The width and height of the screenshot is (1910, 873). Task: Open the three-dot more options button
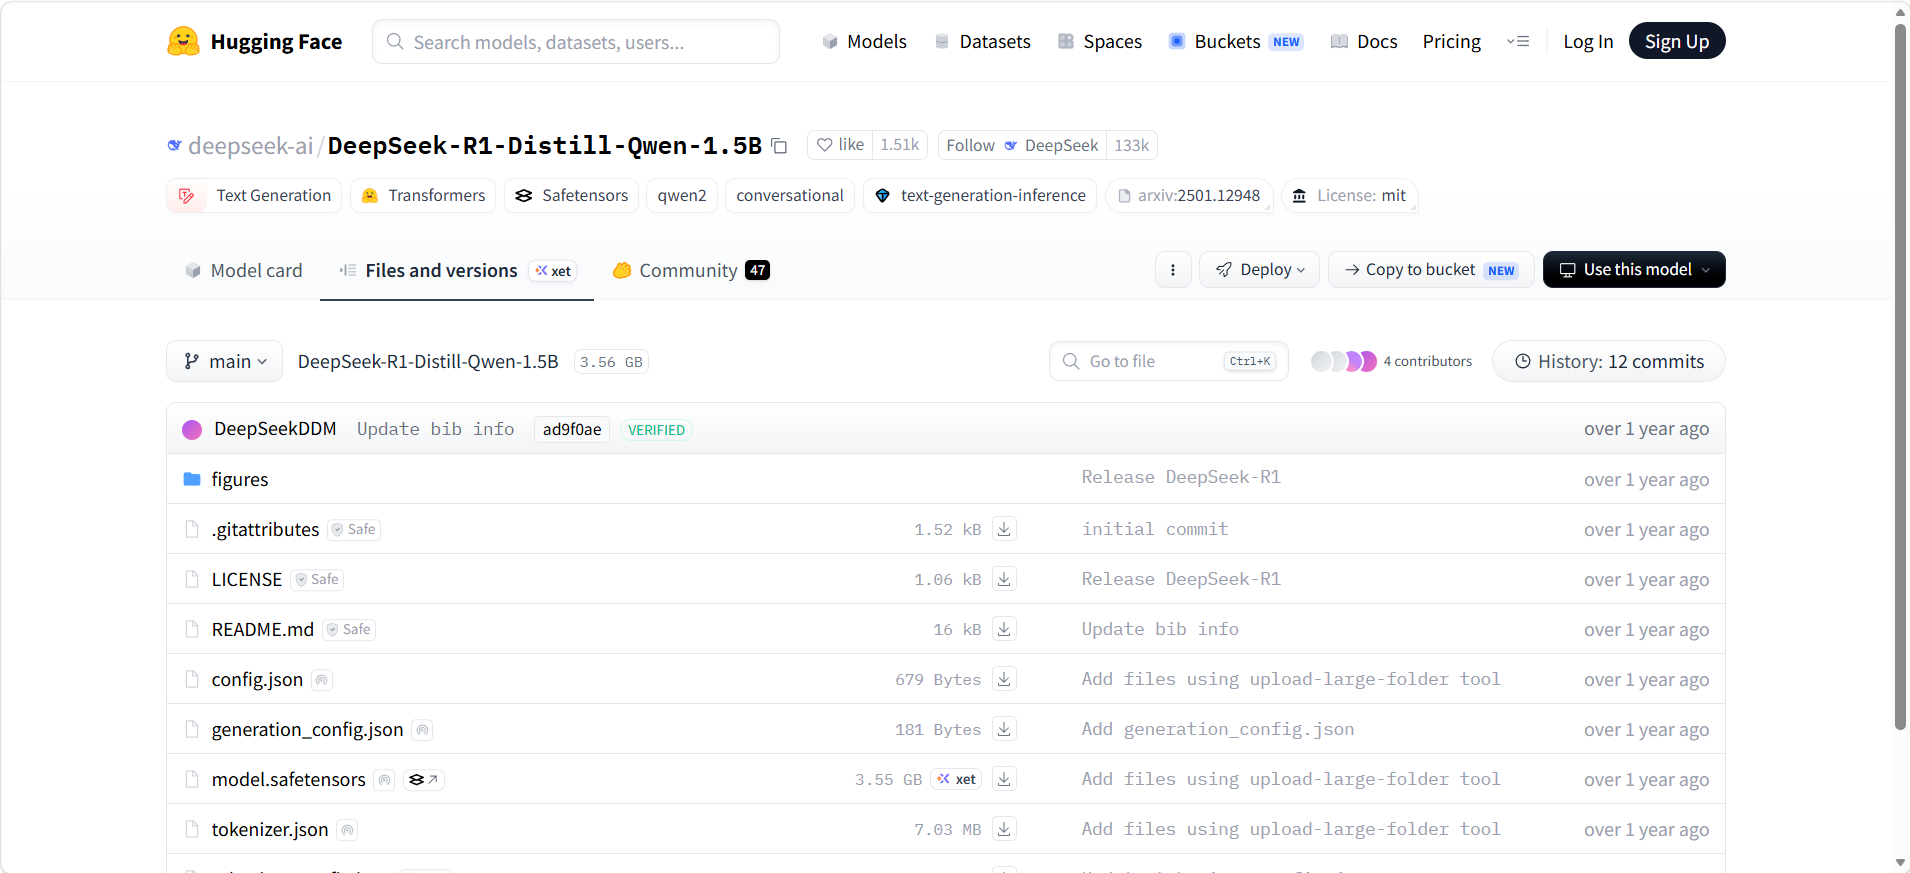[1173, 270]
